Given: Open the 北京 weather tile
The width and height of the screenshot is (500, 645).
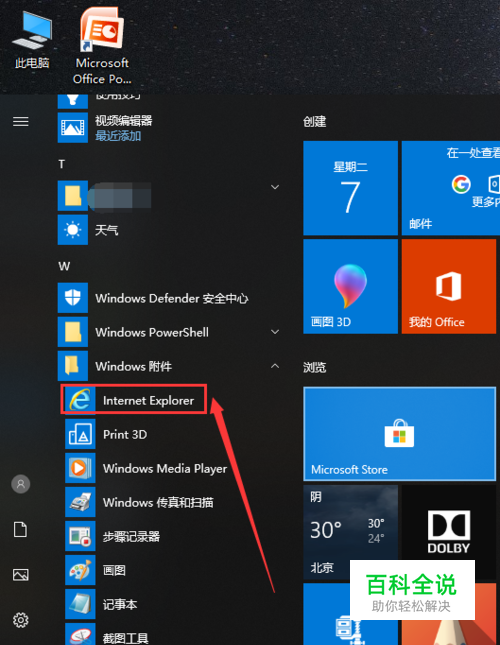Looking at the screenshot, I should tap(350, 532).
